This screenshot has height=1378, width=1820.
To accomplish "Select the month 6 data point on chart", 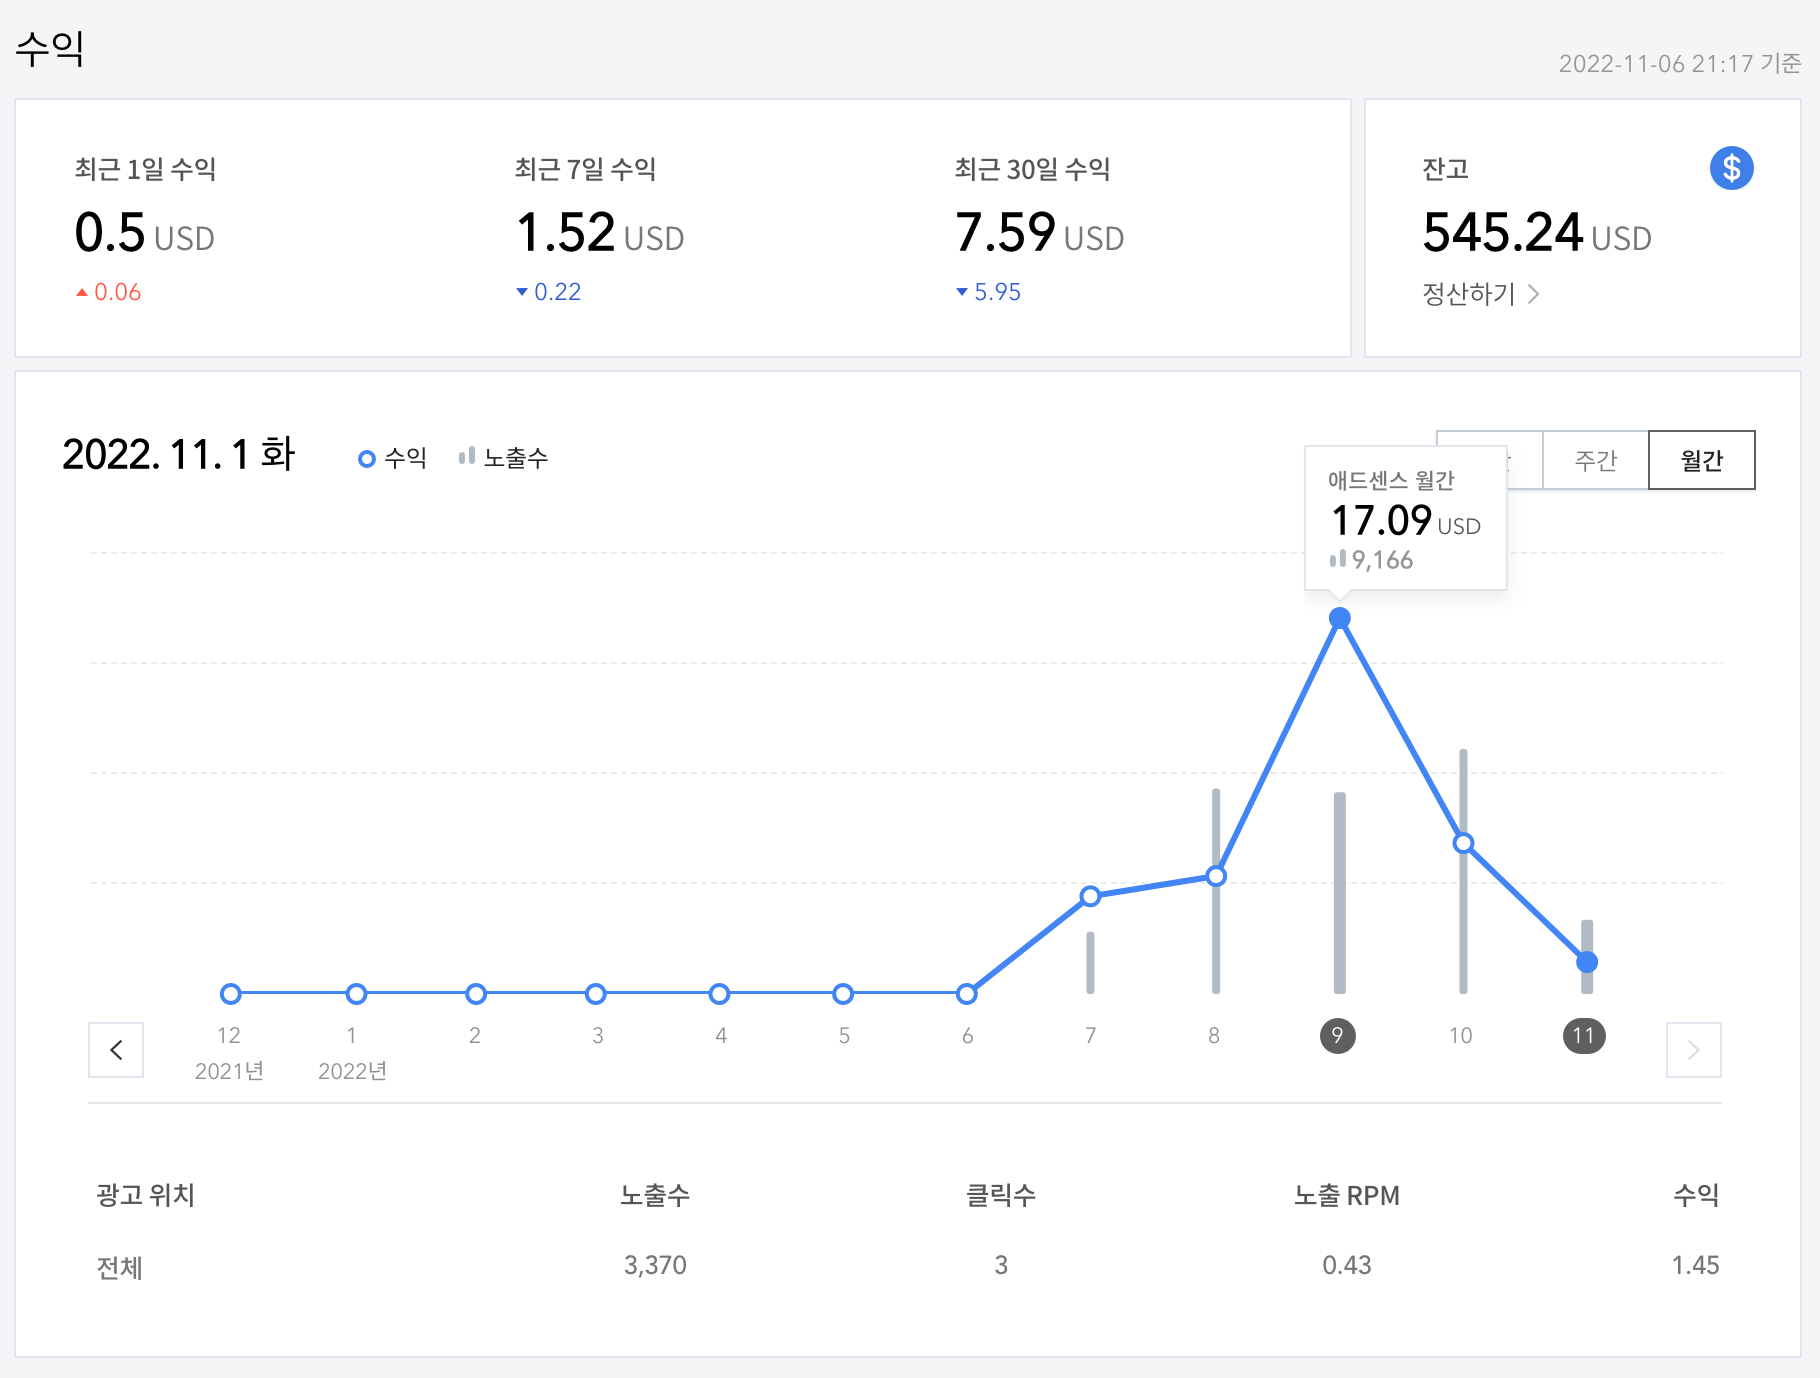I will pyautogui.click(x=966, y=994).
